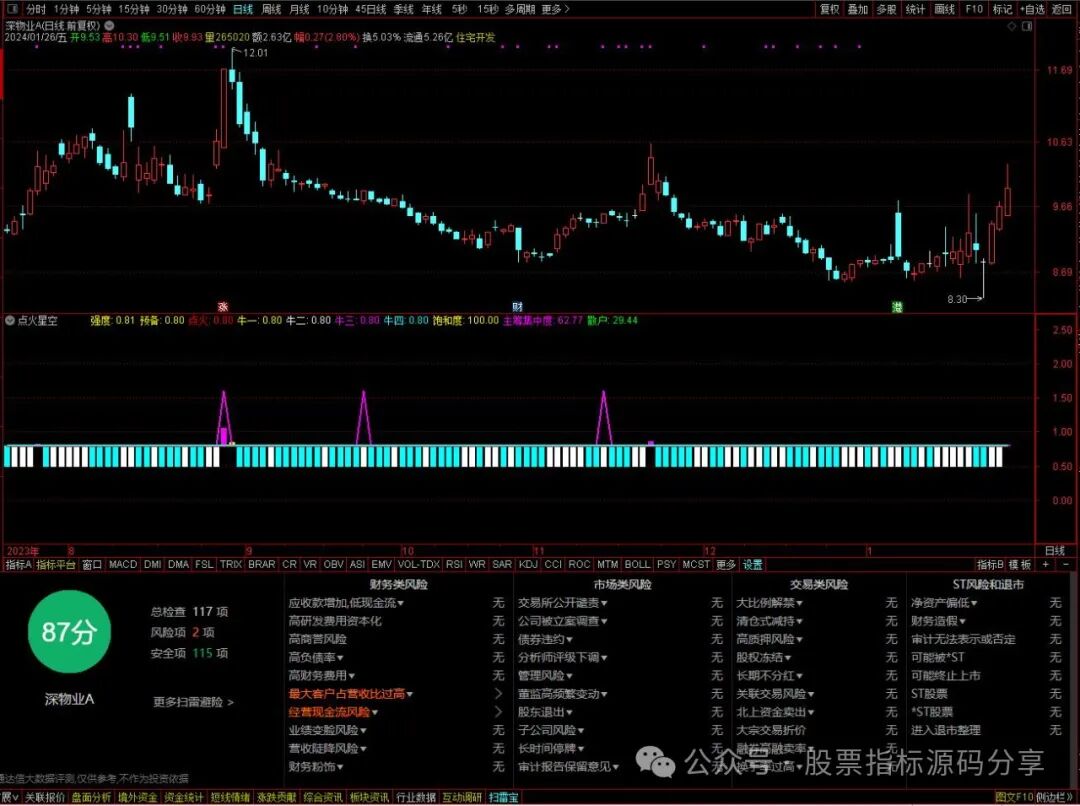Click the 涨 marker below the price chart
The width and height of the screenshot is (1080, 806).
point(222,307)
